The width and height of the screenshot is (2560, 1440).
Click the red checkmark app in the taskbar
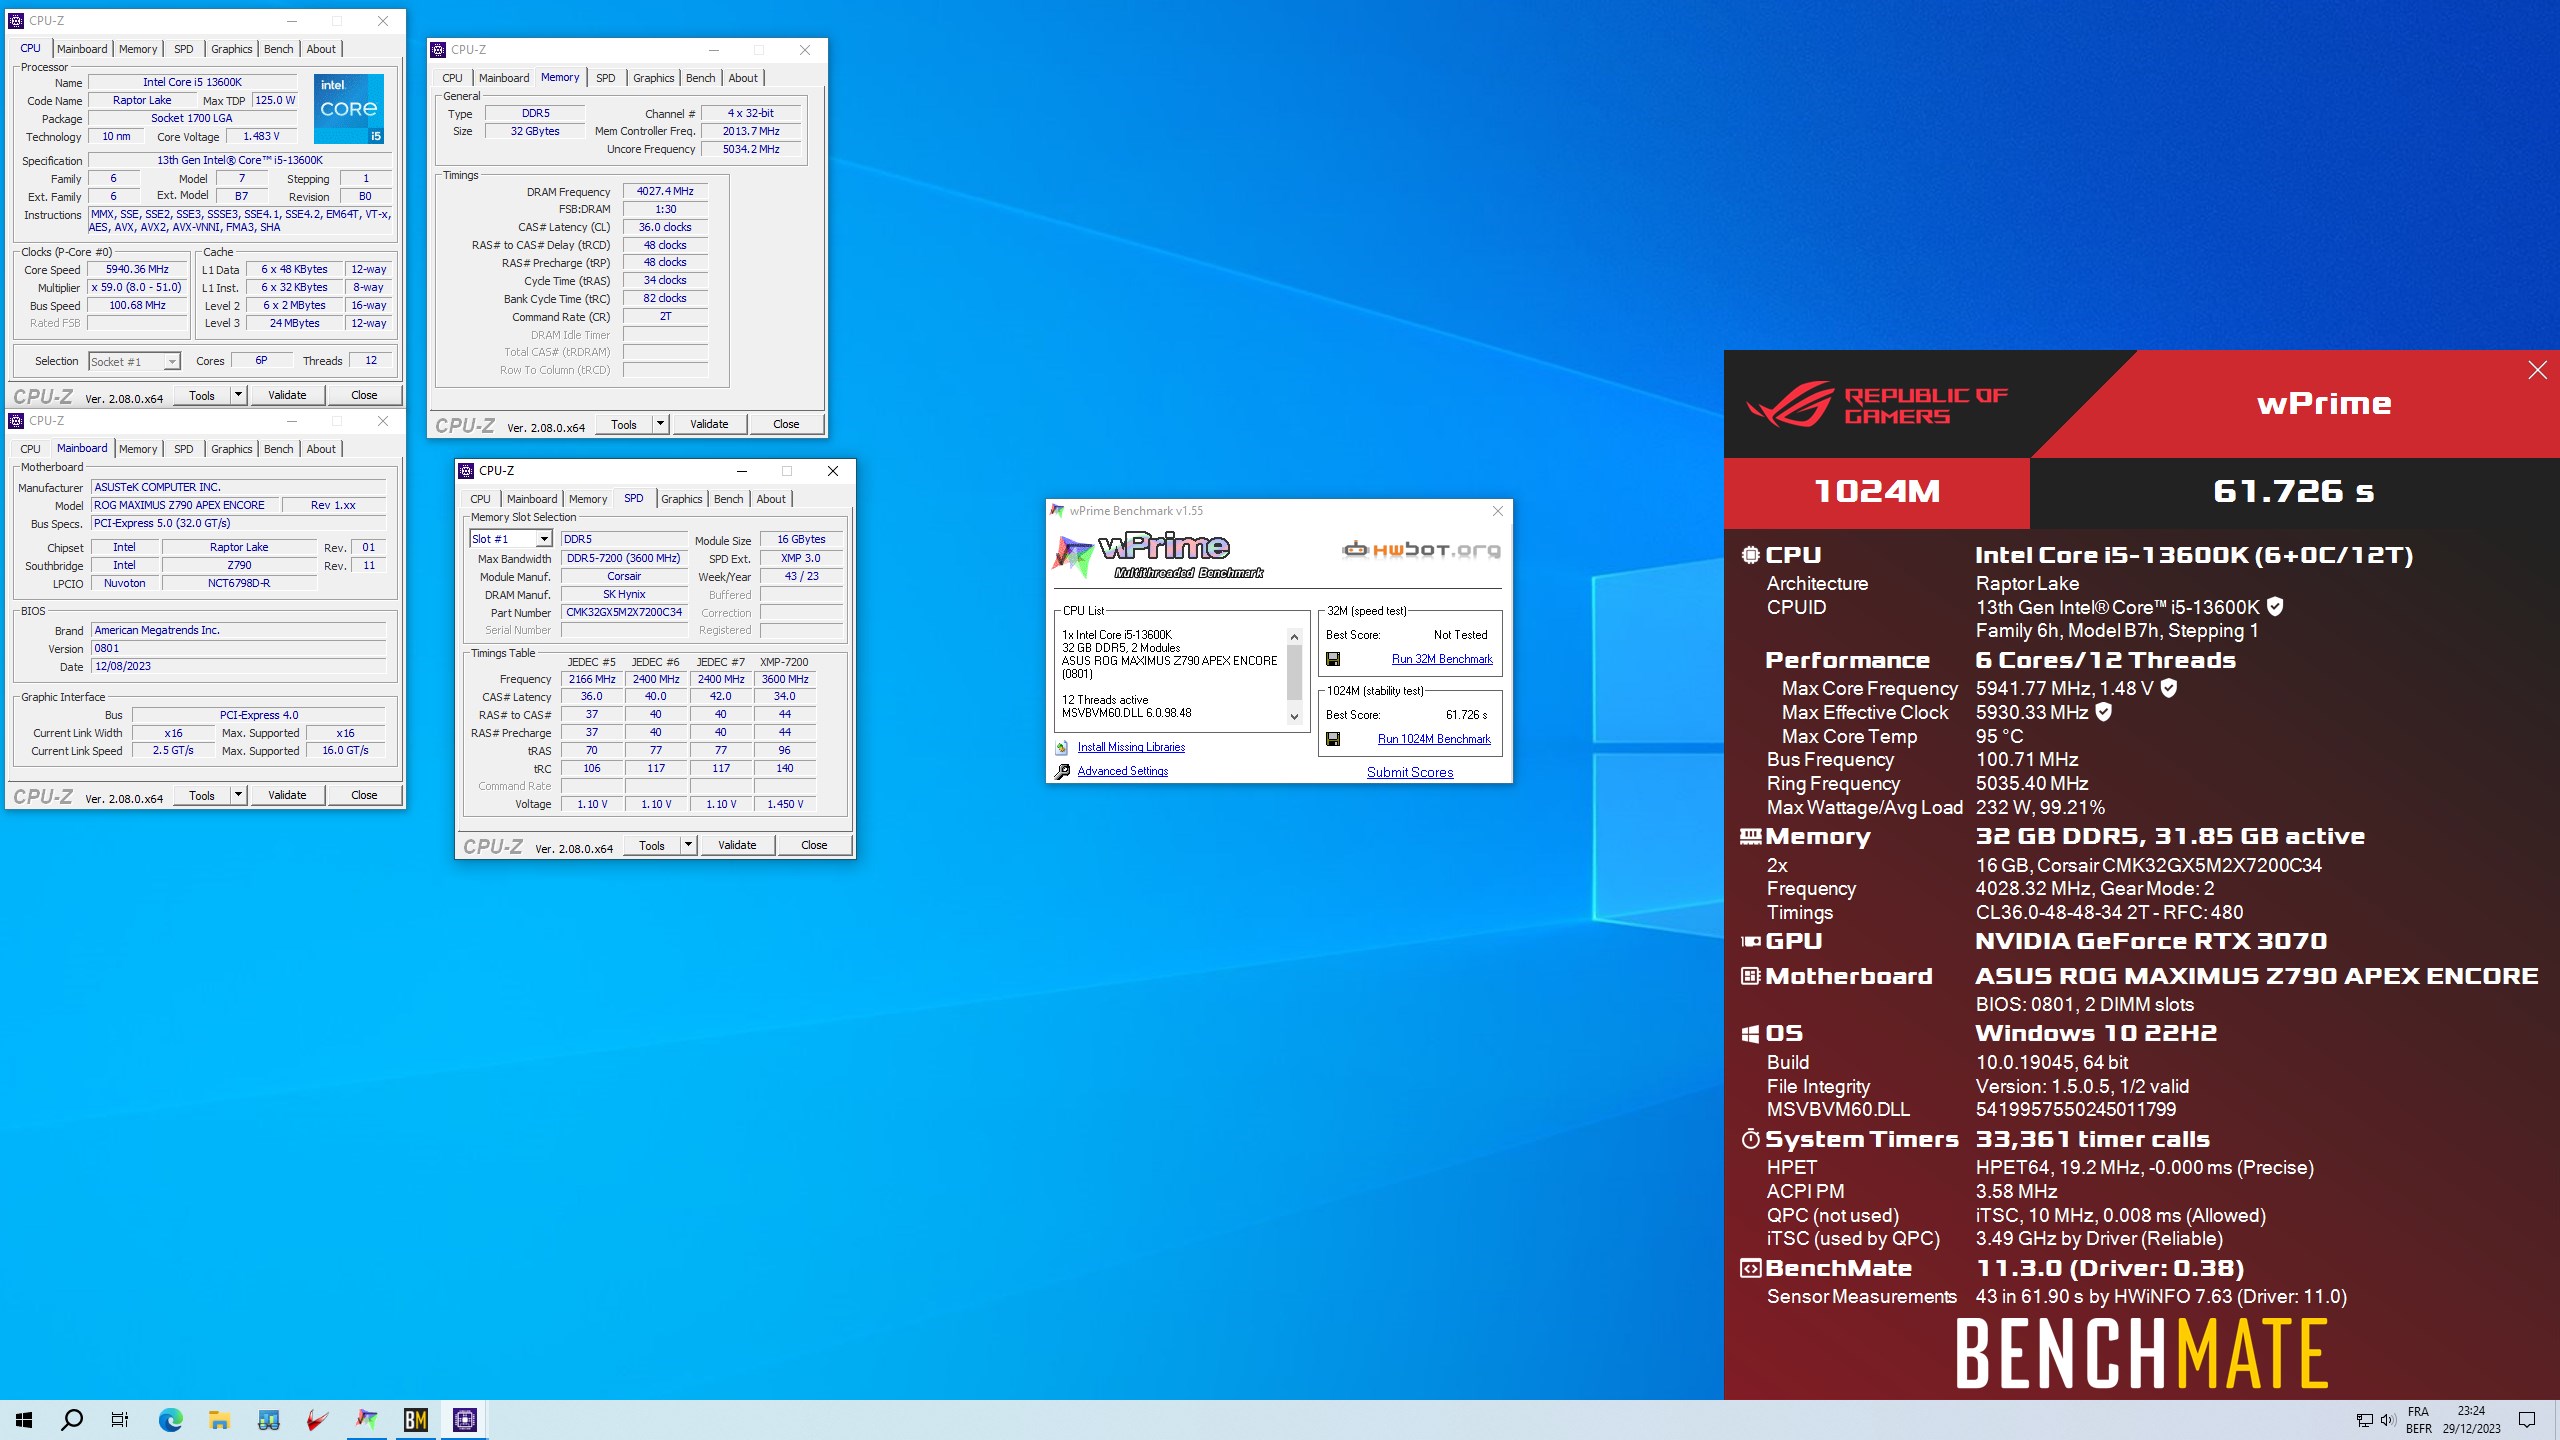(x=318, y=1419)
